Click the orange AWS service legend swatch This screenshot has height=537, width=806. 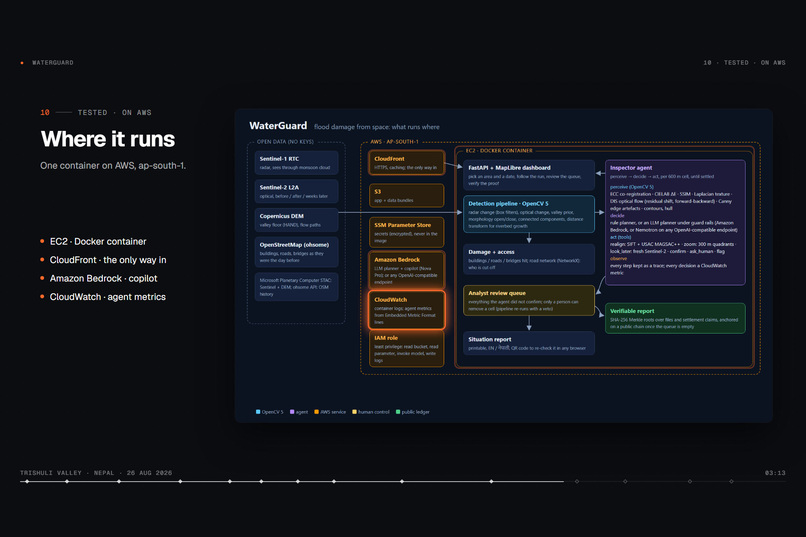coord(316,412)
